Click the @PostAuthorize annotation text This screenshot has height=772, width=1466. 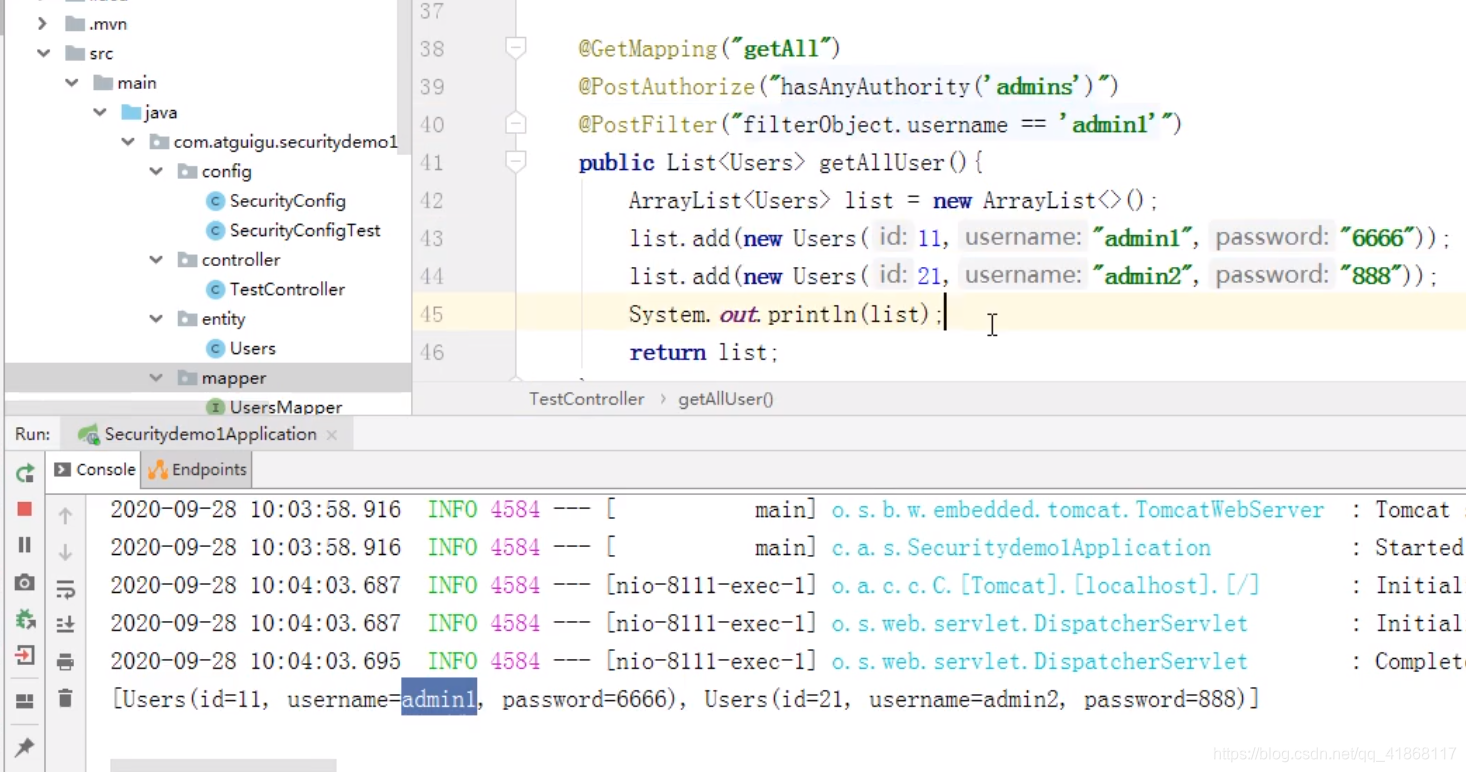(666, 86)
